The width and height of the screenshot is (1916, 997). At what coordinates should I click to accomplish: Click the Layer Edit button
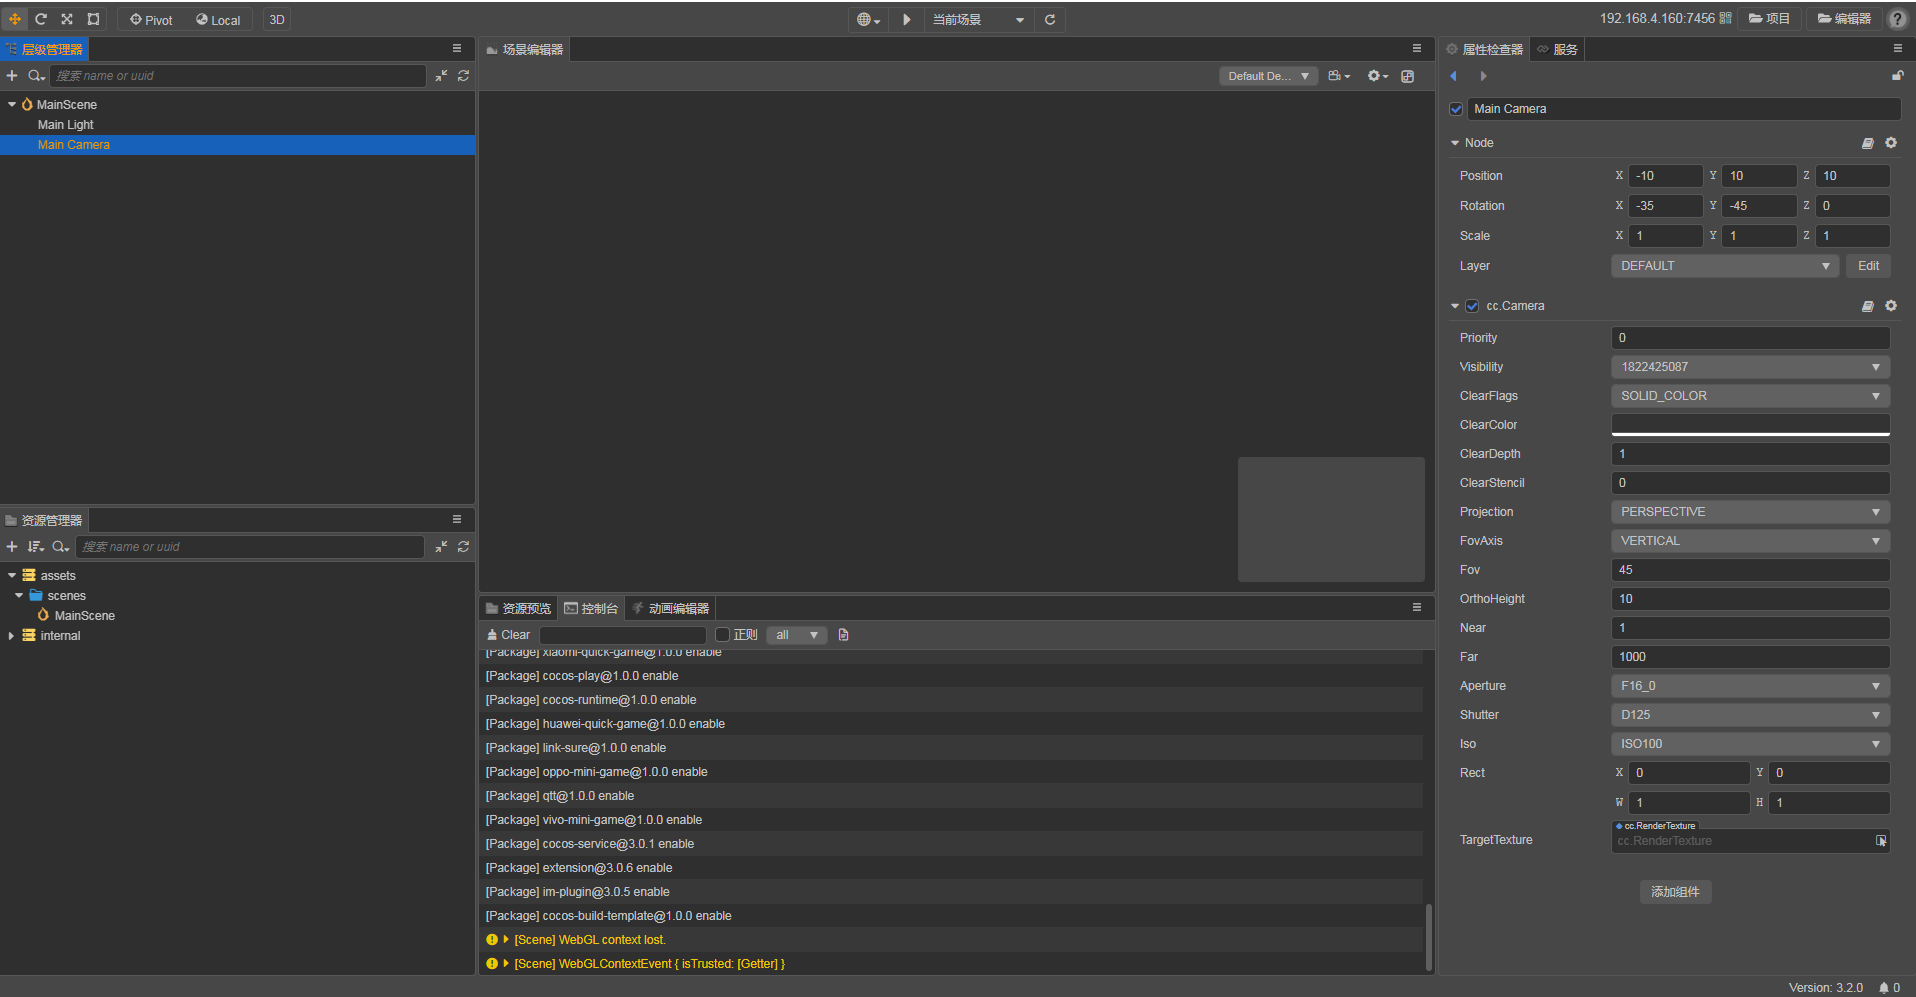point(1868,266)
